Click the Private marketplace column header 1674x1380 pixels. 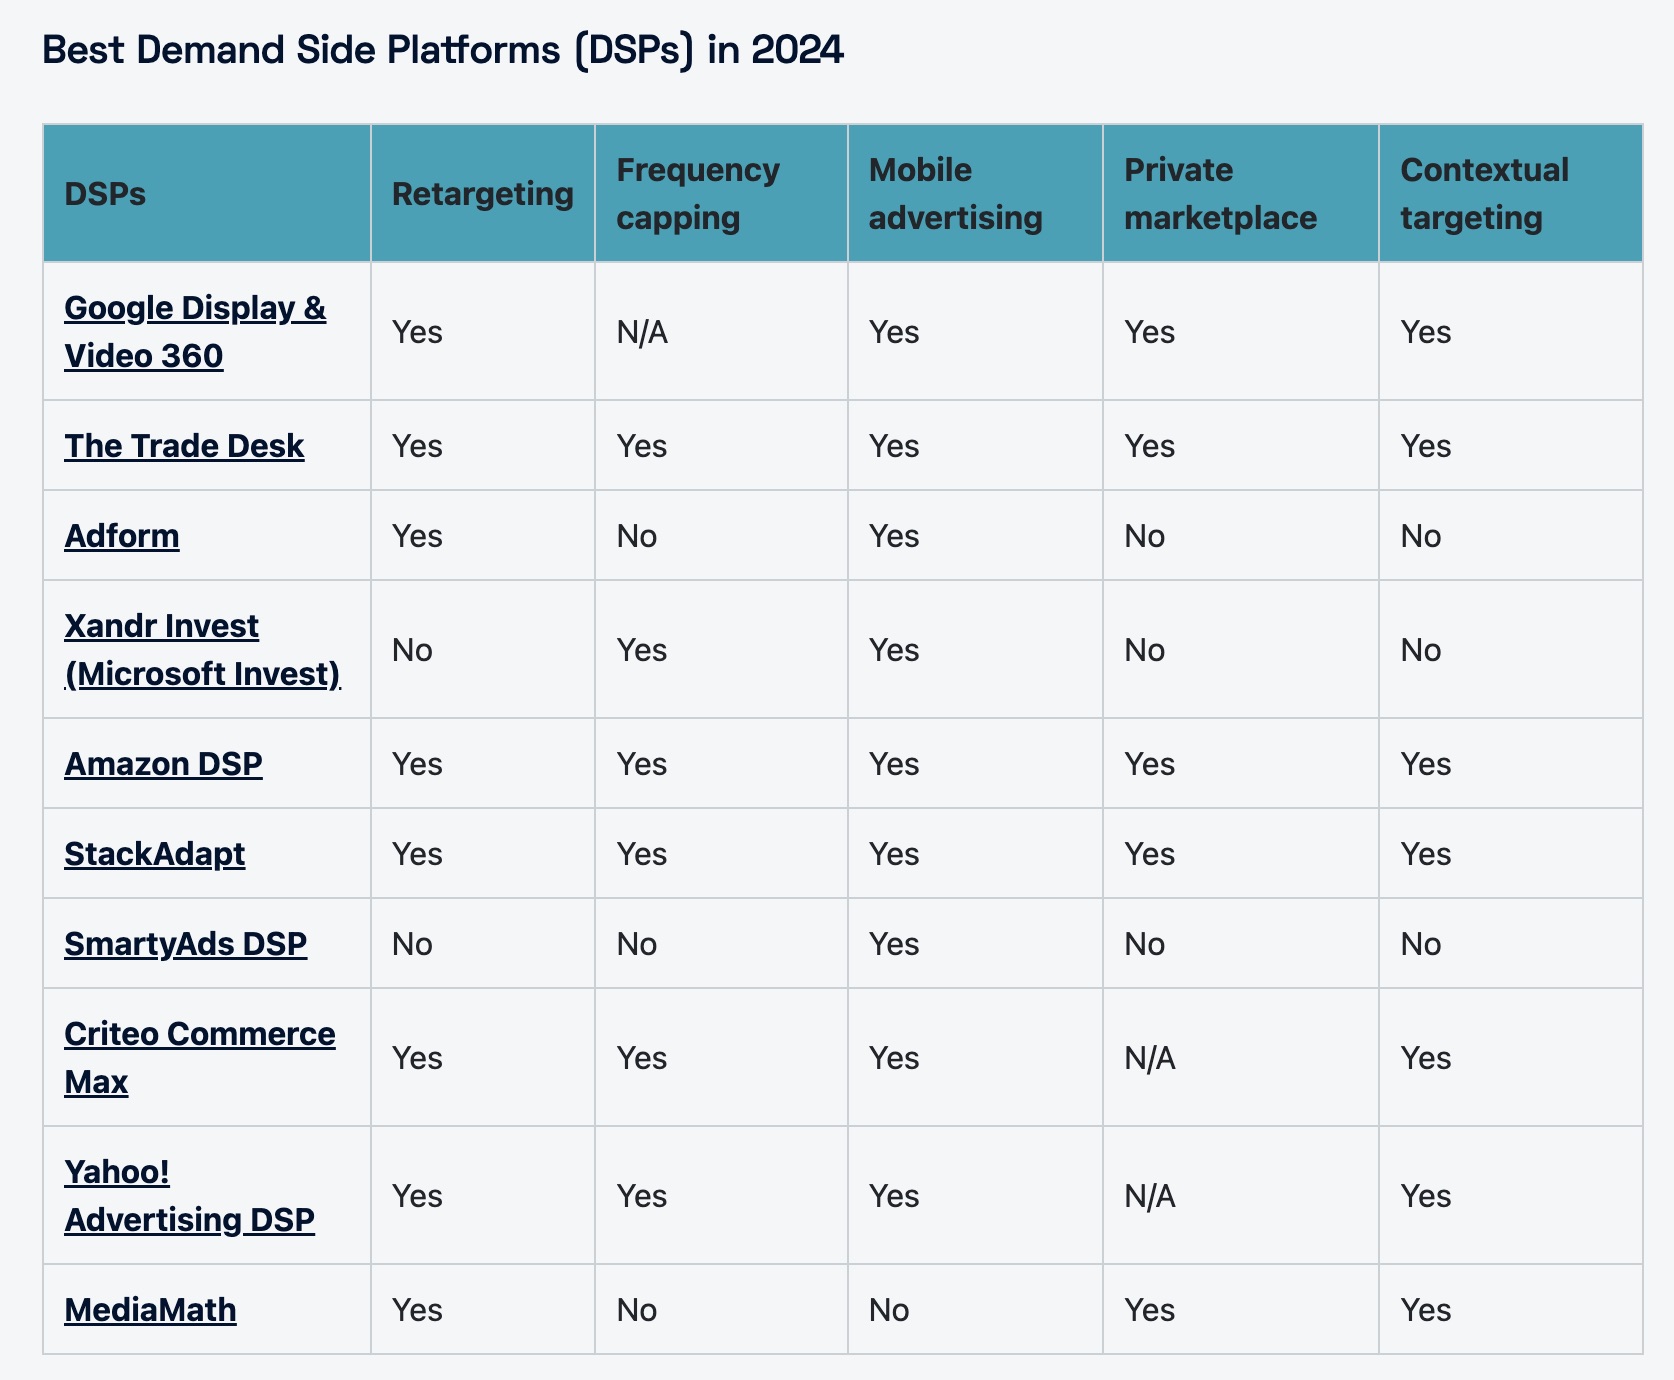coord(1241,194)
